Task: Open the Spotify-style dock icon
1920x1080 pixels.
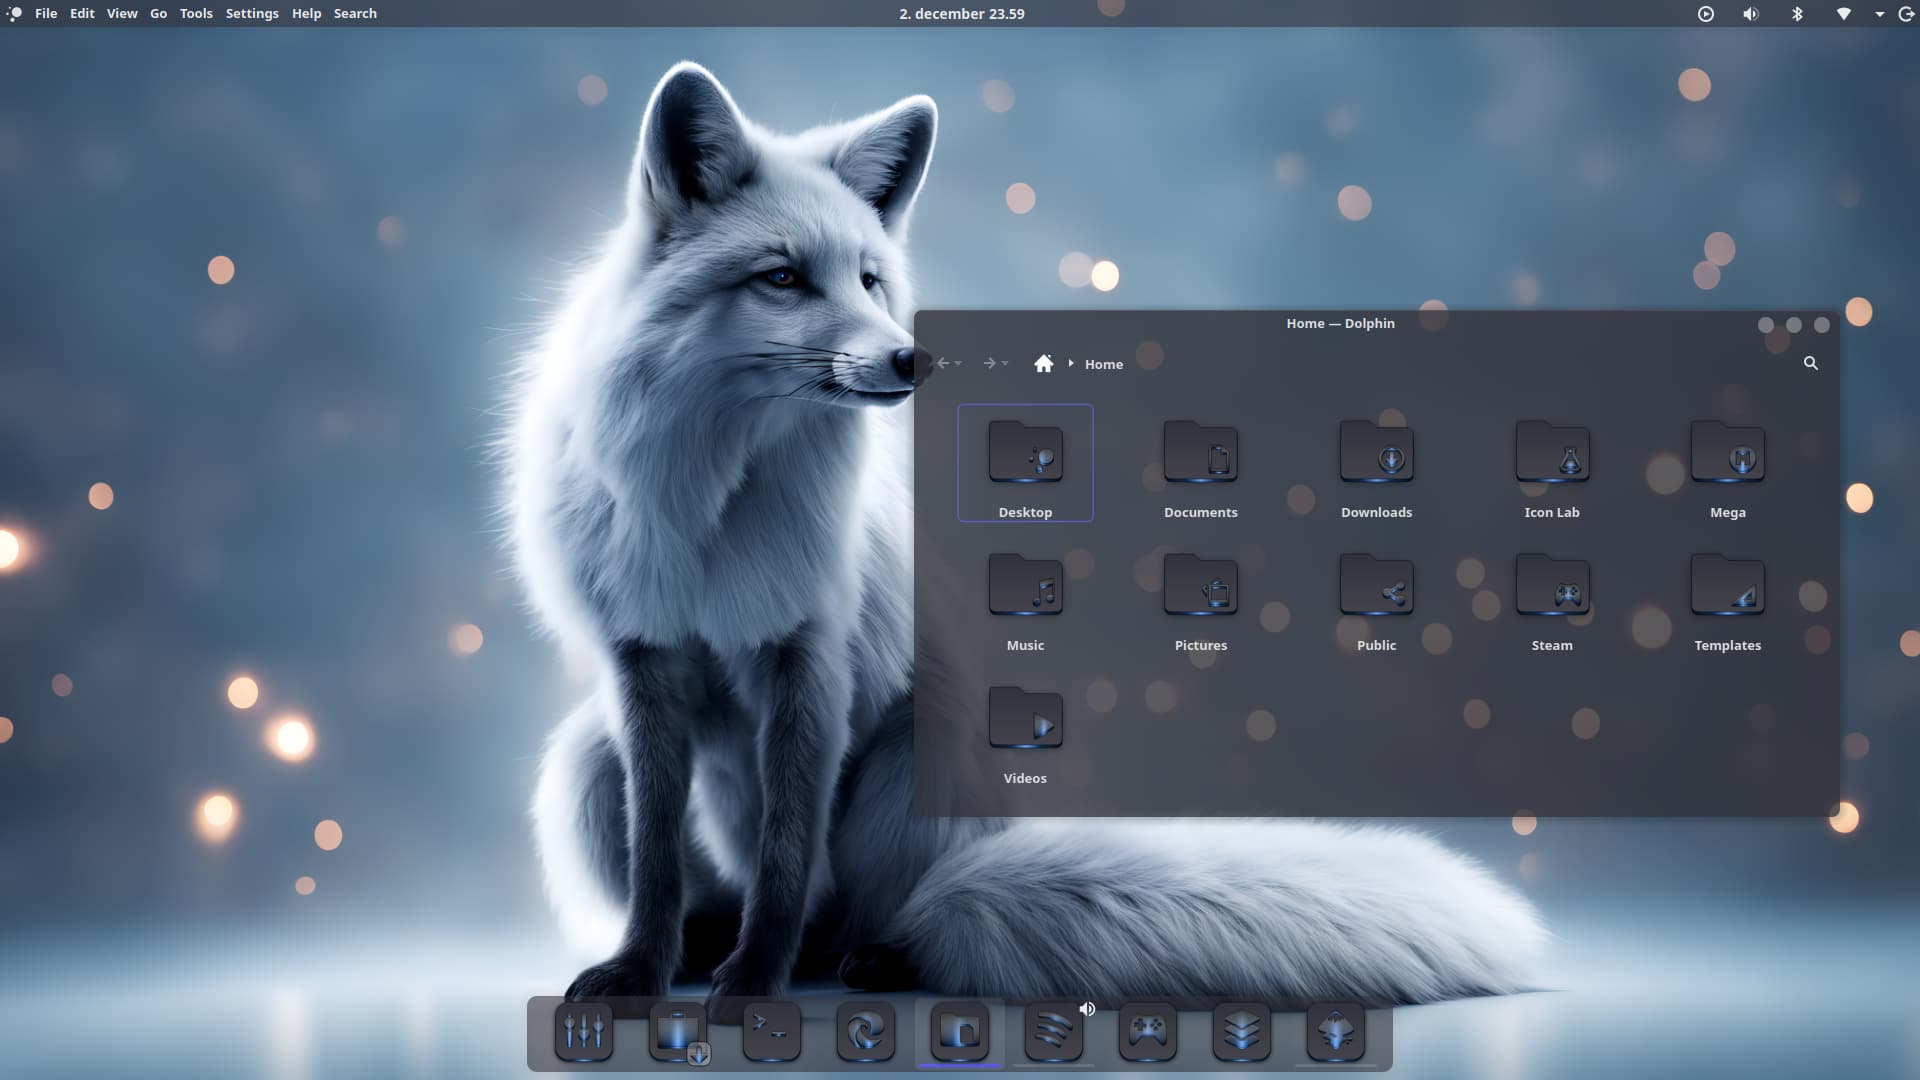Action: 1053,1031
